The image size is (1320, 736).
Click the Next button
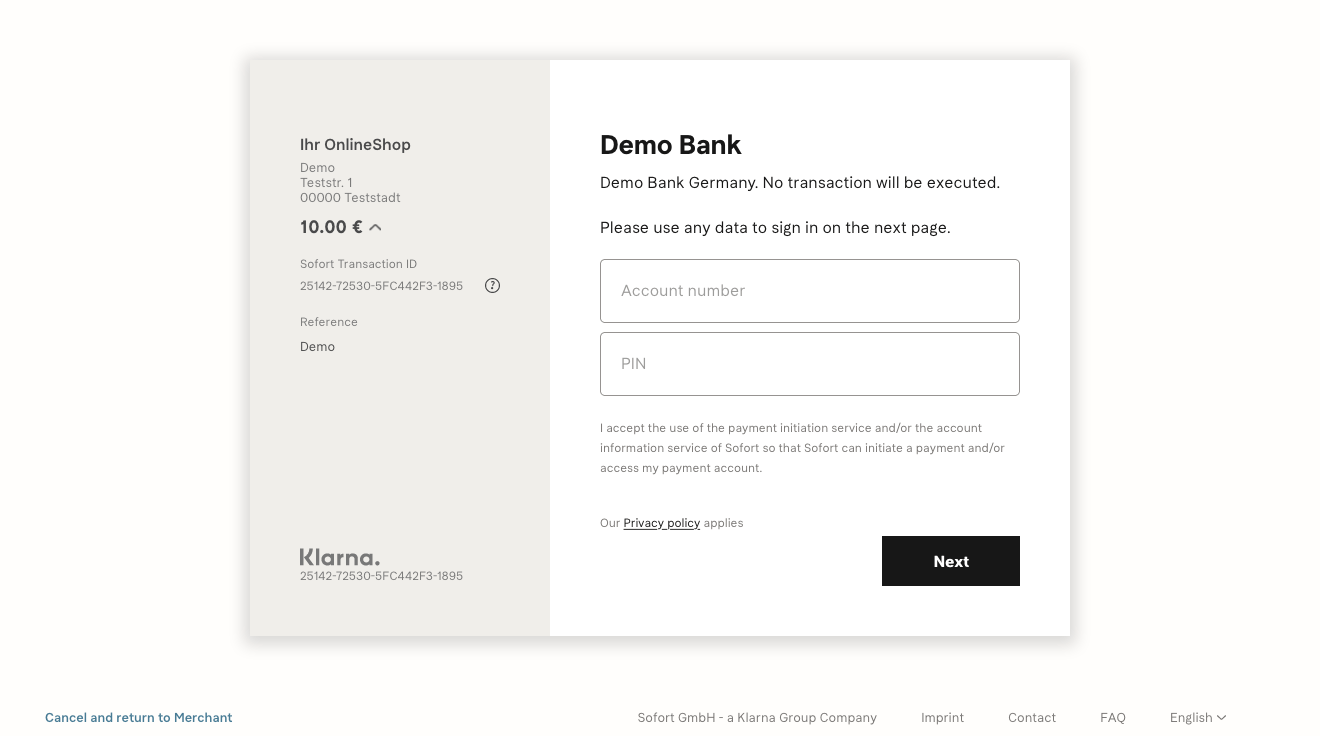coord(951,561)
